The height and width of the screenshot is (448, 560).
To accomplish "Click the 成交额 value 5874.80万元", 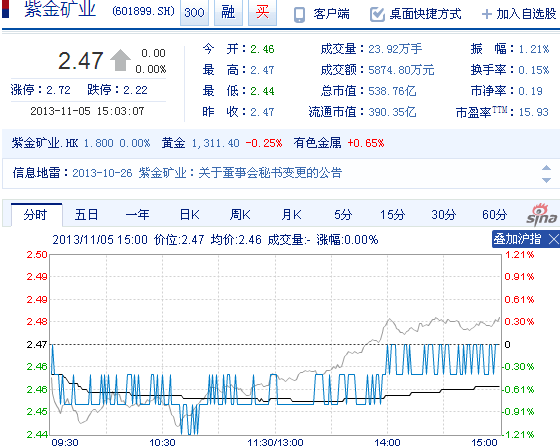I will click(401, 70).
